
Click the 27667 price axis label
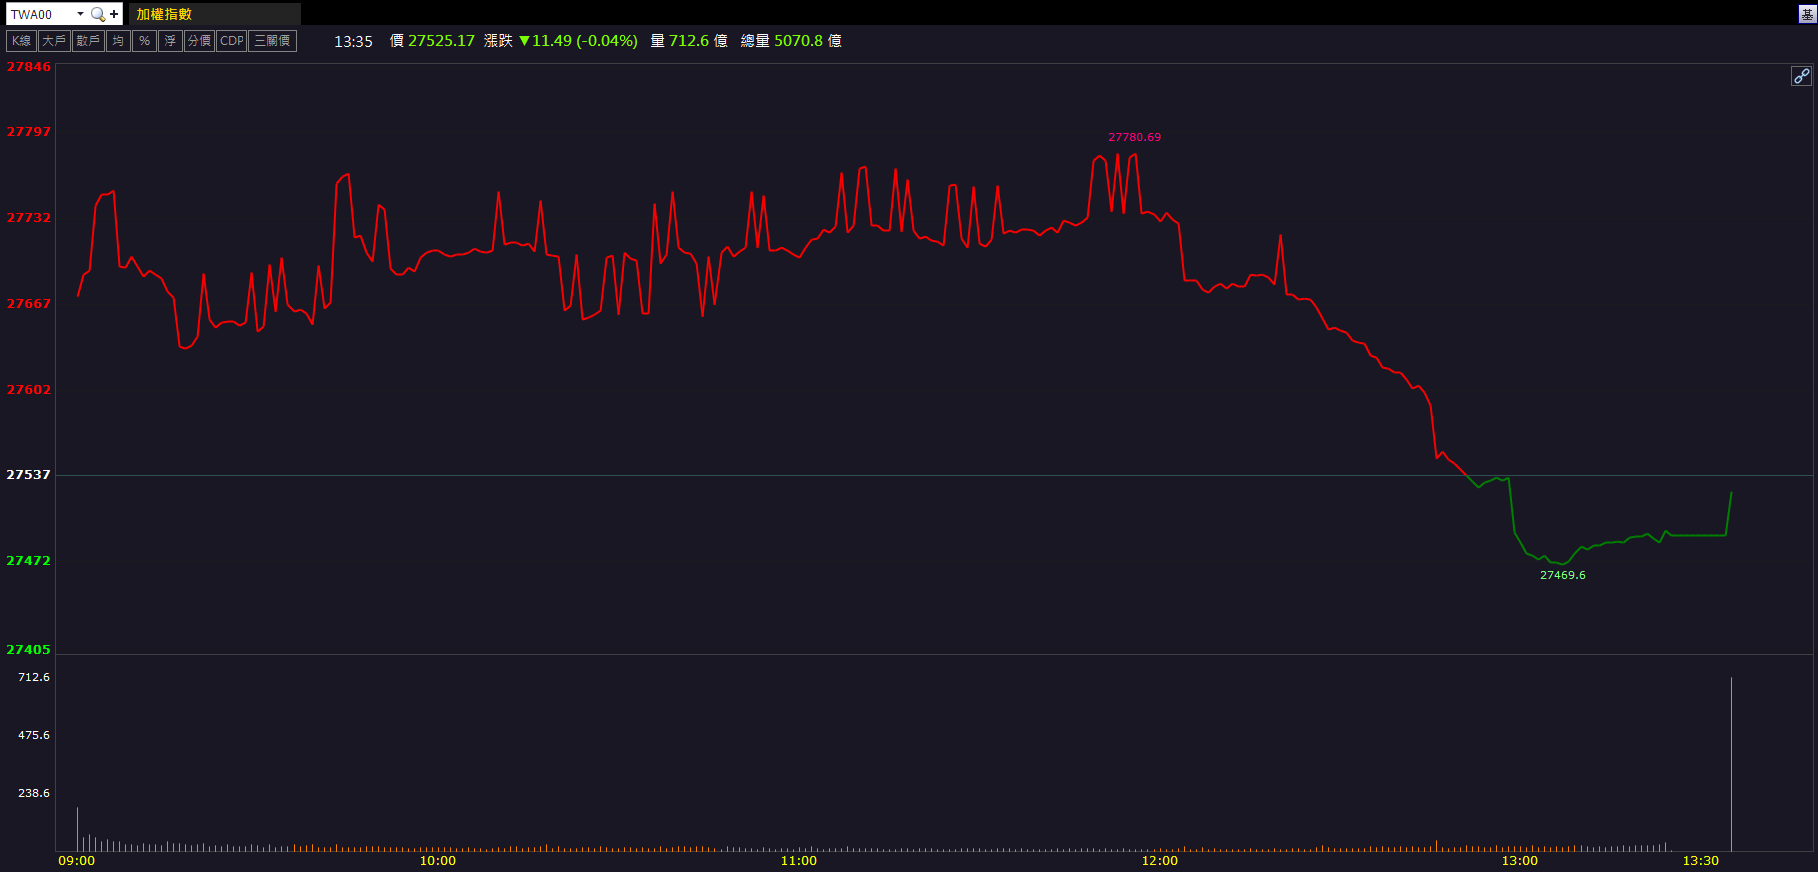pyautogui.click(x=29, y=304)
